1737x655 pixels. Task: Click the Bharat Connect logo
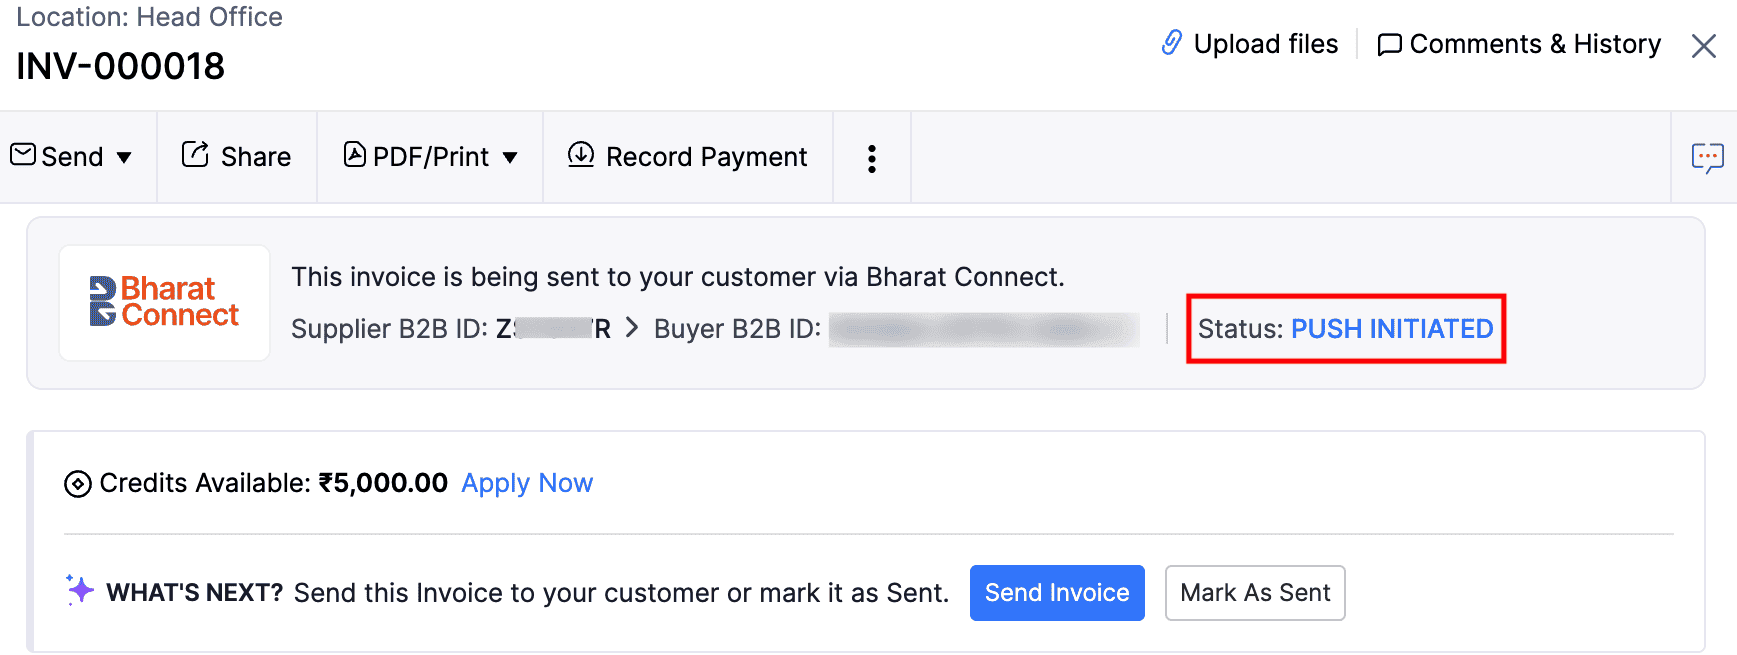point(163,302)
